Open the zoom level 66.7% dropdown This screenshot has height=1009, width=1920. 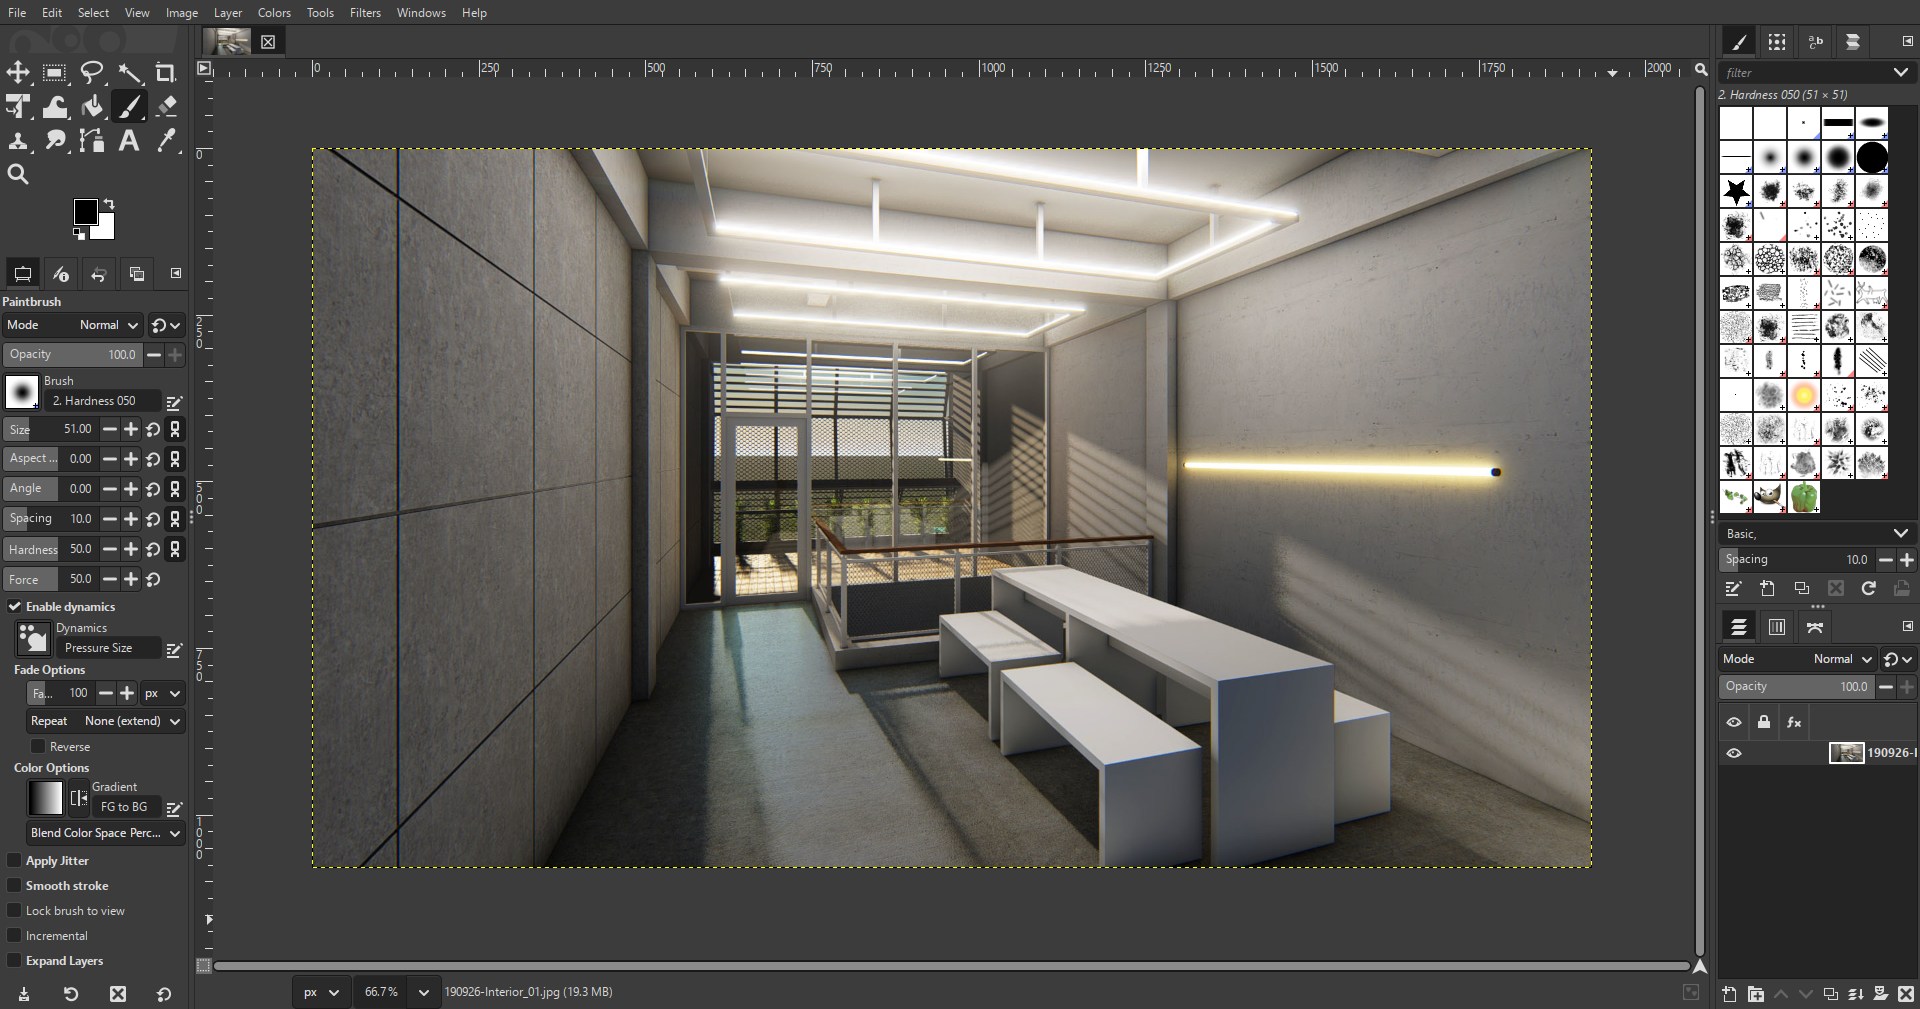pyautogui.click(x=397, y=992)
